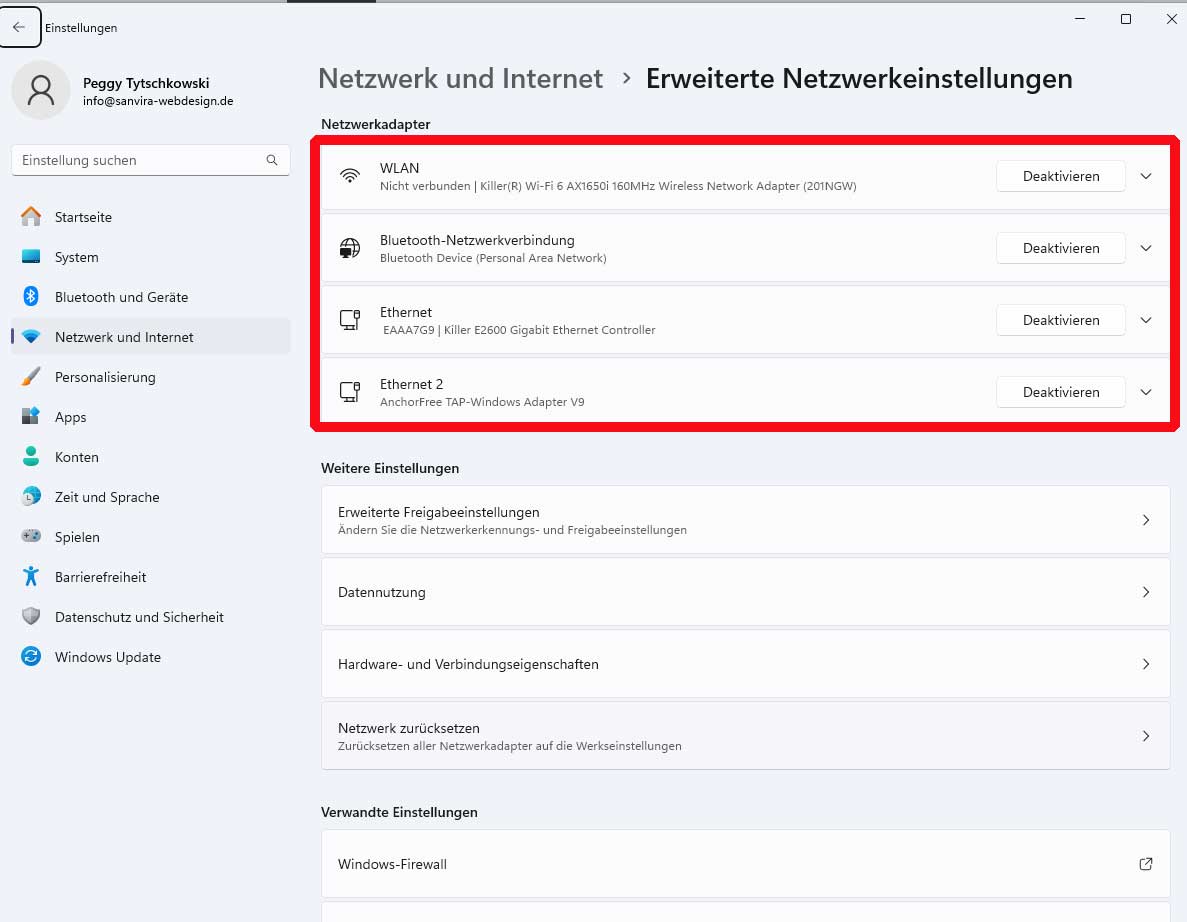The width and height of the screenshot is (1187, 922).
Task: Click the Windows-Firewall external link icon
Action: 1145,864
